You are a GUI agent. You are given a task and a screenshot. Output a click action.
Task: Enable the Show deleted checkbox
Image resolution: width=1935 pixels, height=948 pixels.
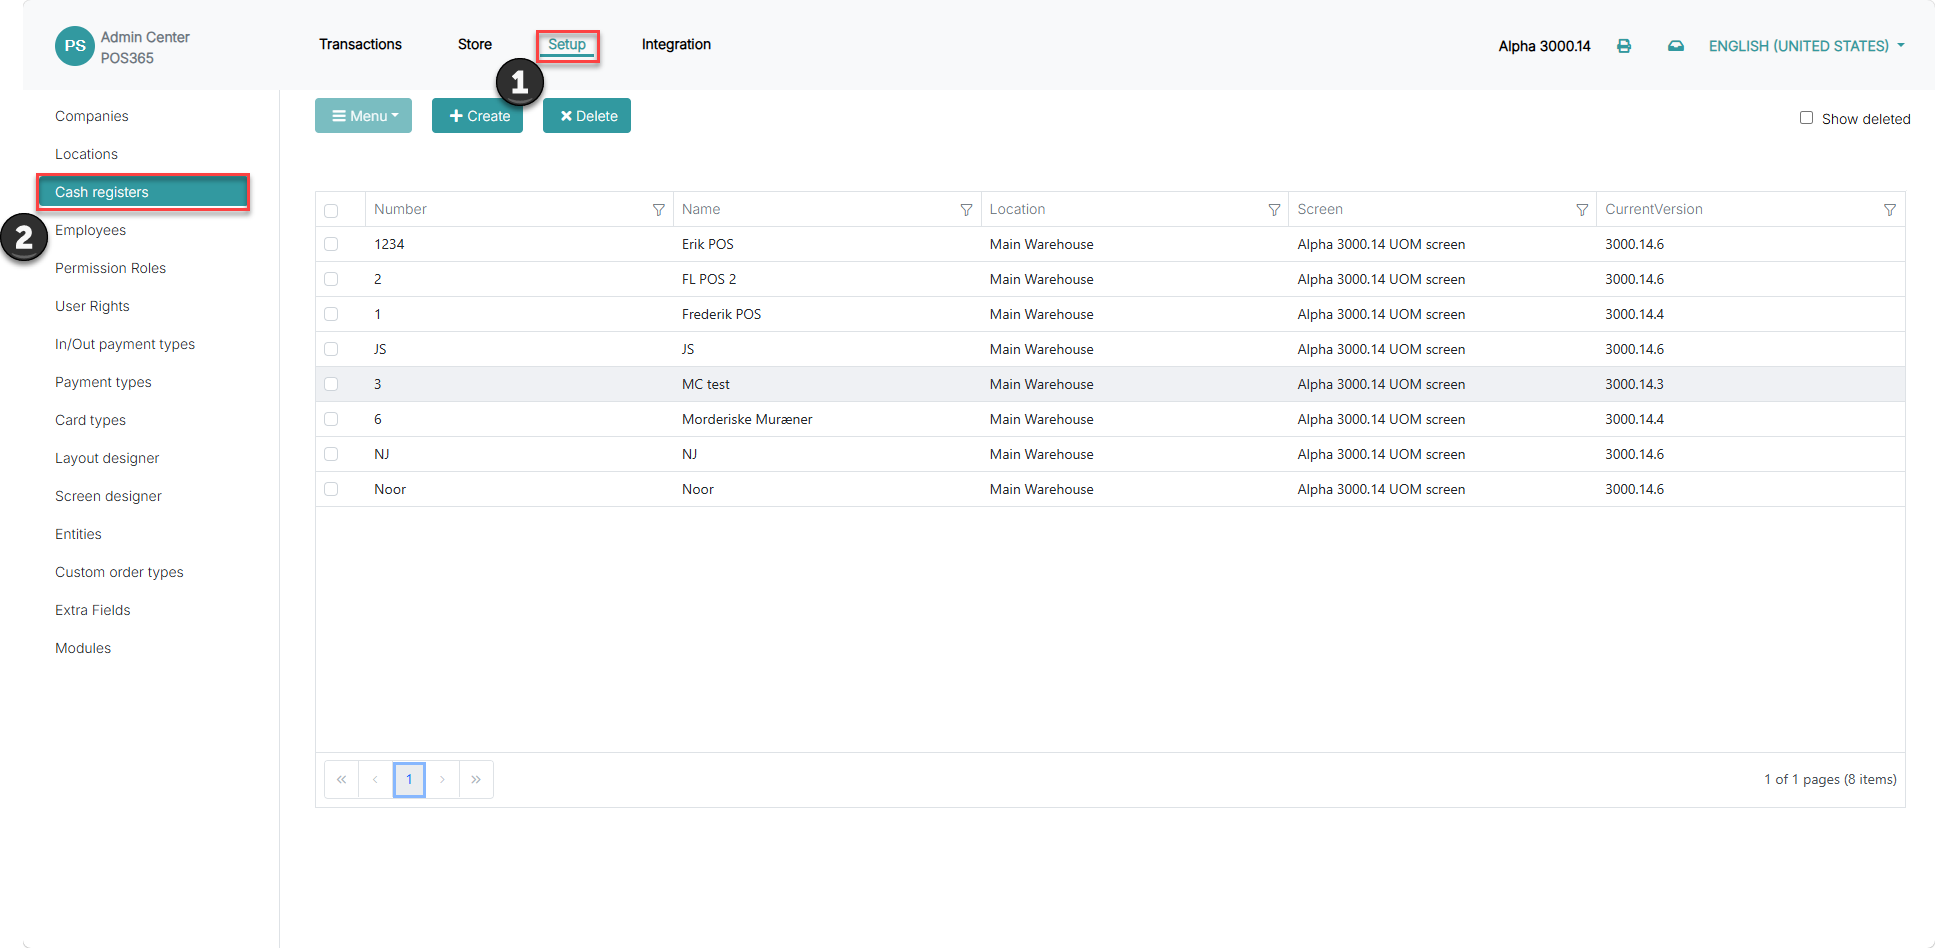[1806, 118]
